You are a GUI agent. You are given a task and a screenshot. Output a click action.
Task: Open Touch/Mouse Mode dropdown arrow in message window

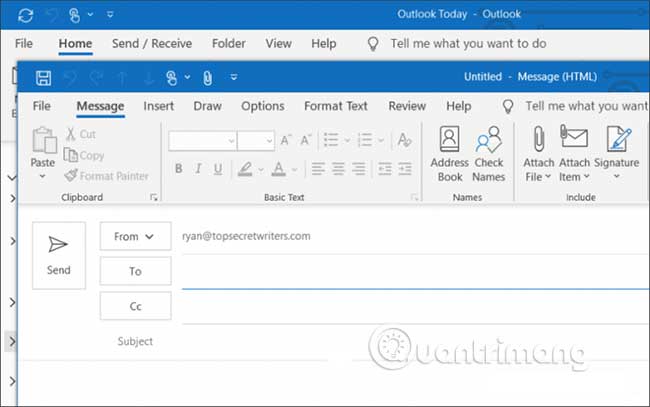pyautogui.click(x=187, y=77)
